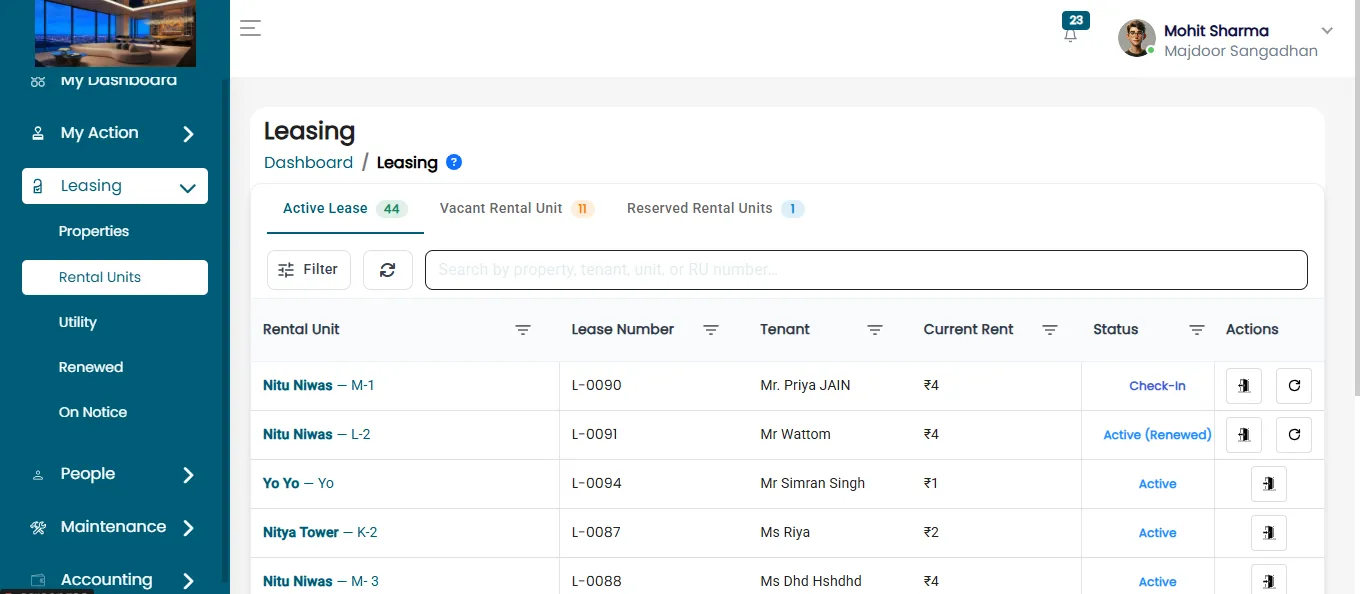Switch to the Reserved Rental Units tab
Image resolution: width=1360 pixels, height=594 pixels.
[715, 209]
